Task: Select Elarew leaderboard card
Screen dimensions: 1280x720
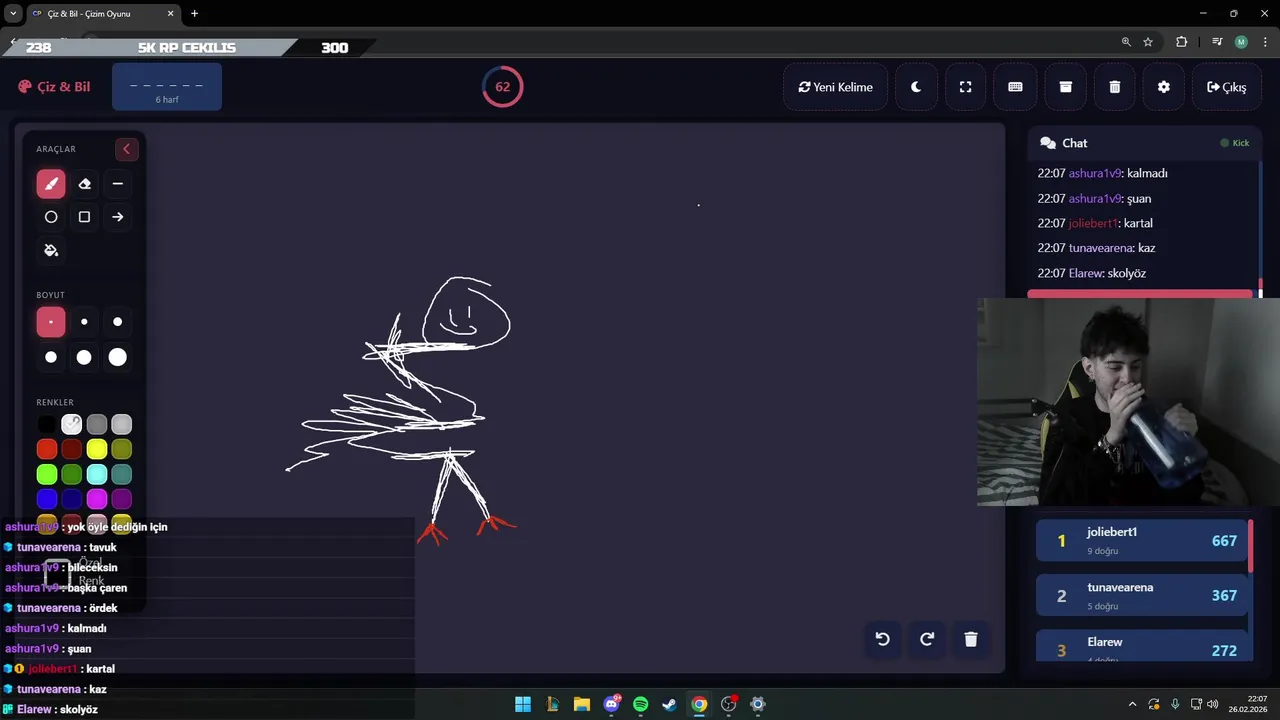Action: tap(1141, 646)
